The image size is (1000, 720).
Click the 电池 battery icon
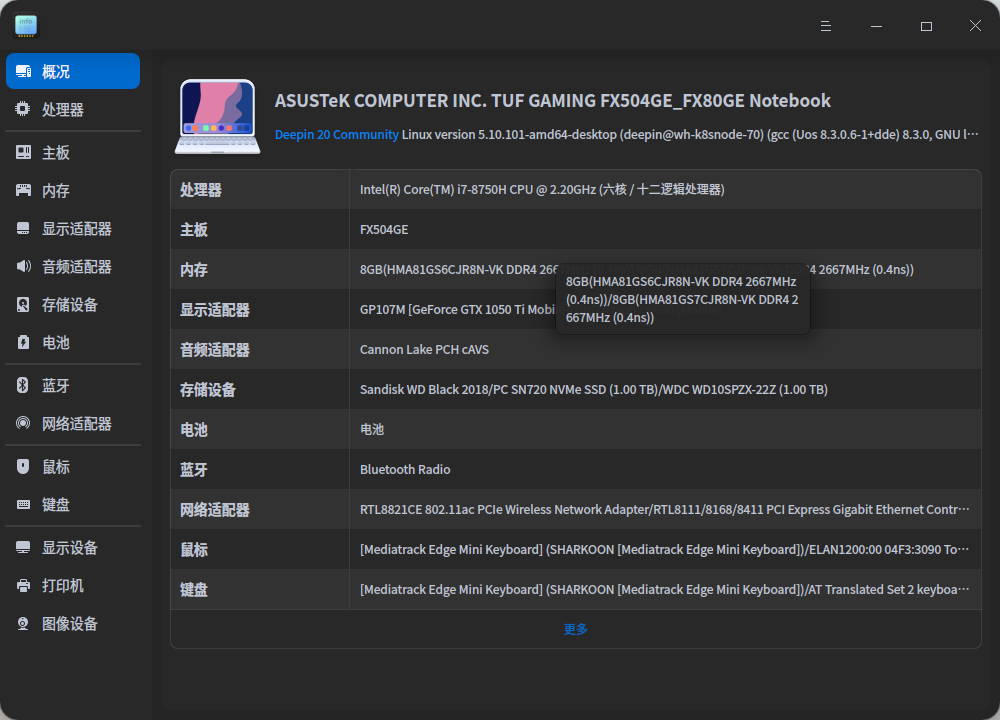[x=23, y=342]
